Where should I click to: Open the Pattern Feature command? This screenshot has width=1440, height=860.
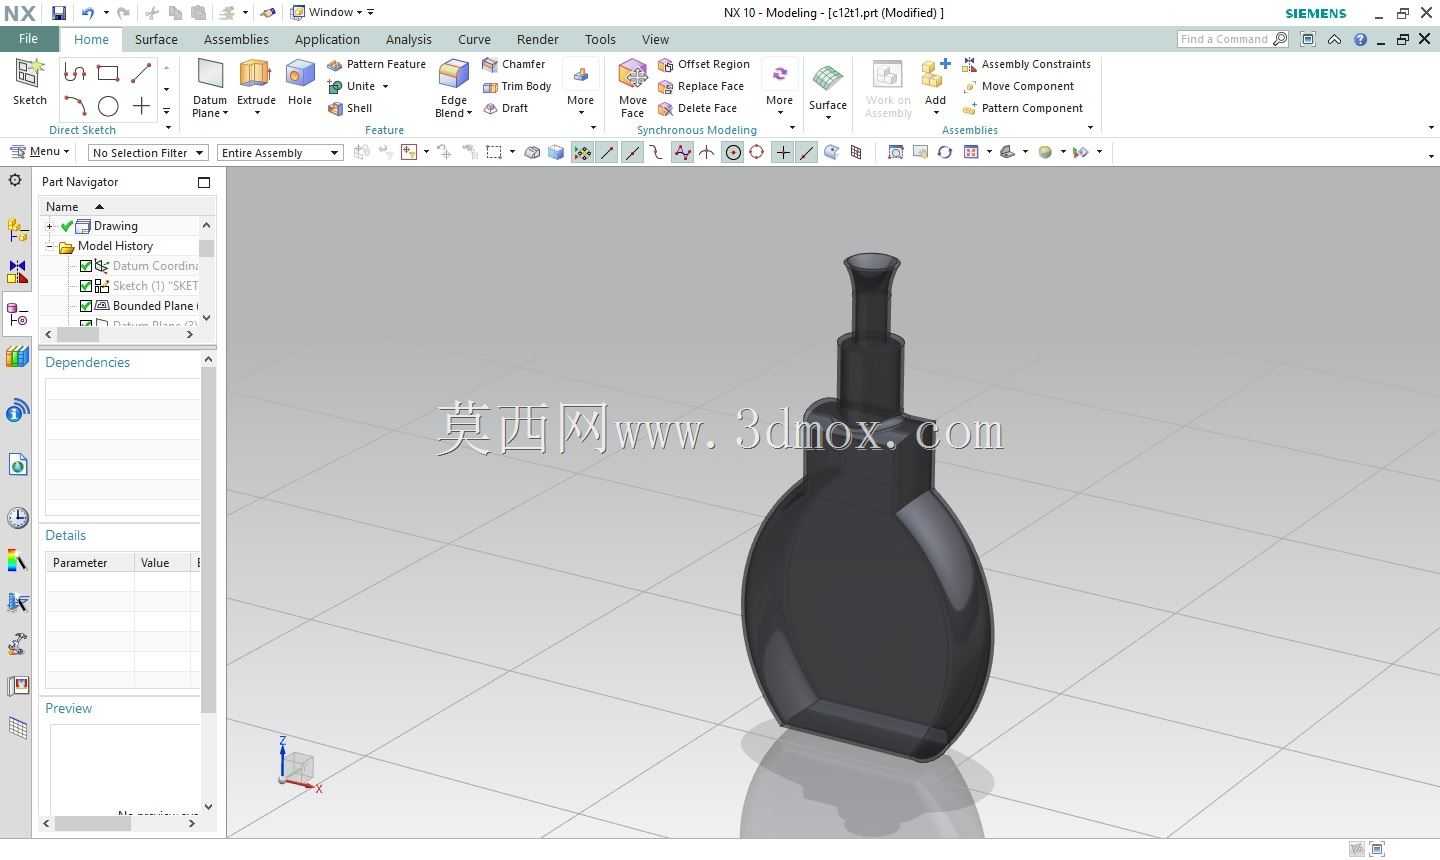pos(376,64)
